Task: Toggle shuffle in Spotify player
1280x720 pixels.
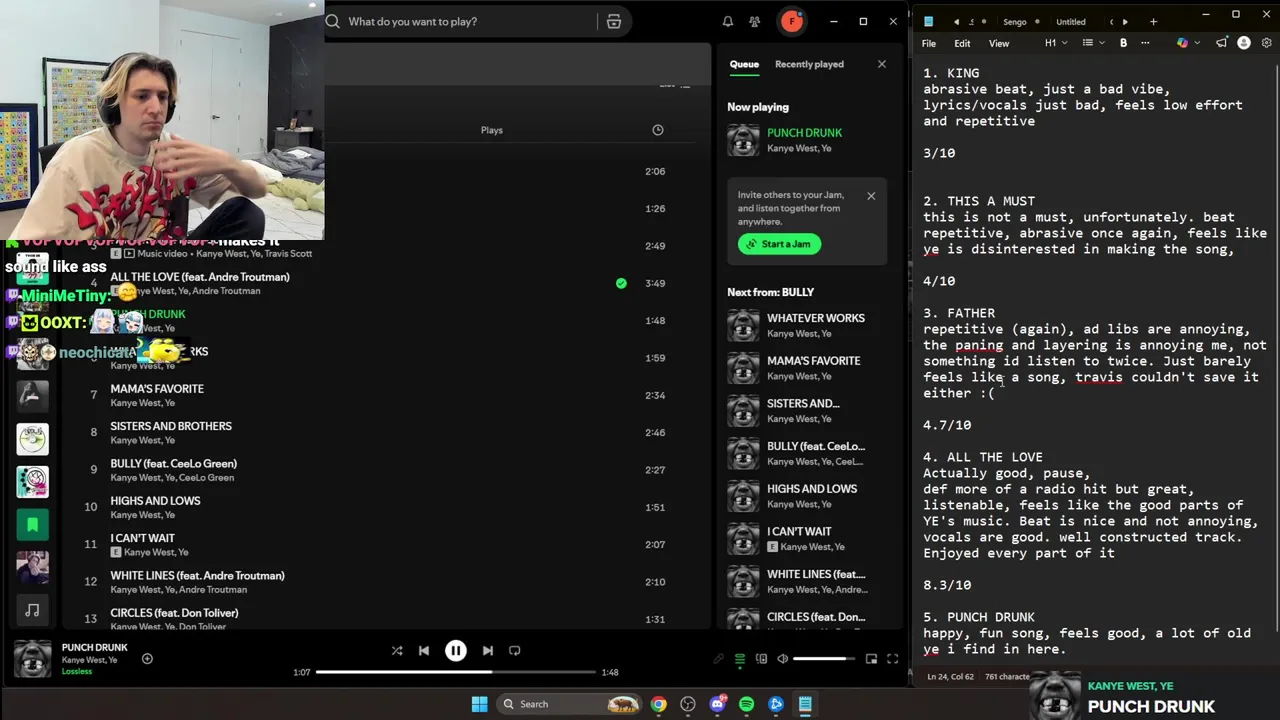Action: (x=397, y=651)
